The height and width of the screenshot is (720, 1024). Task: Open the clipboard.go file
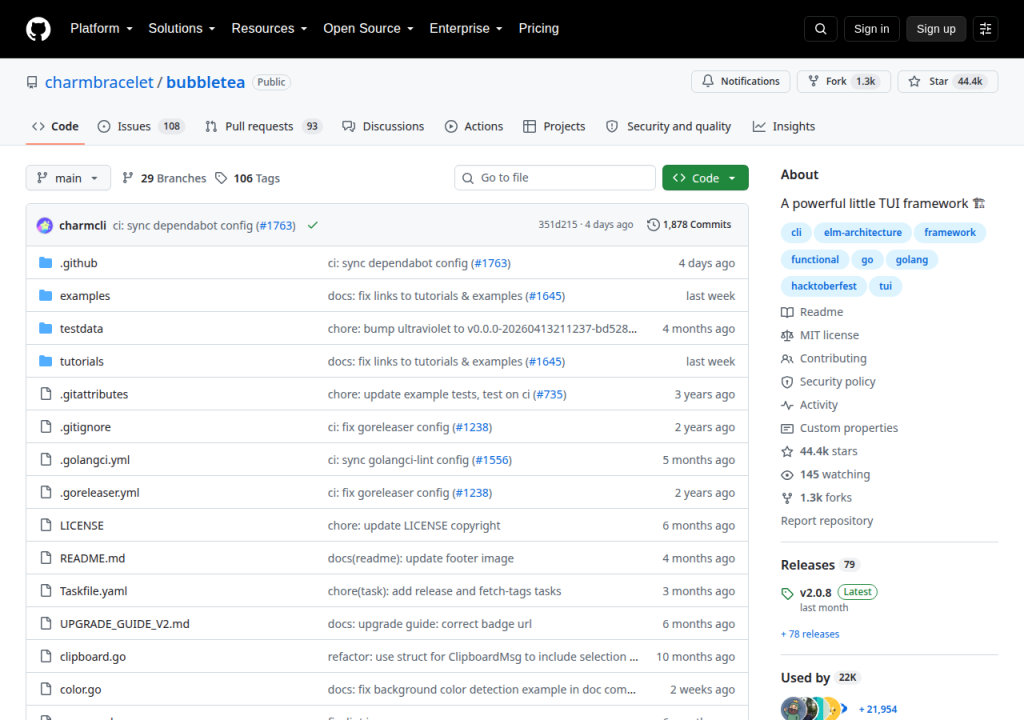coord(93,656)
